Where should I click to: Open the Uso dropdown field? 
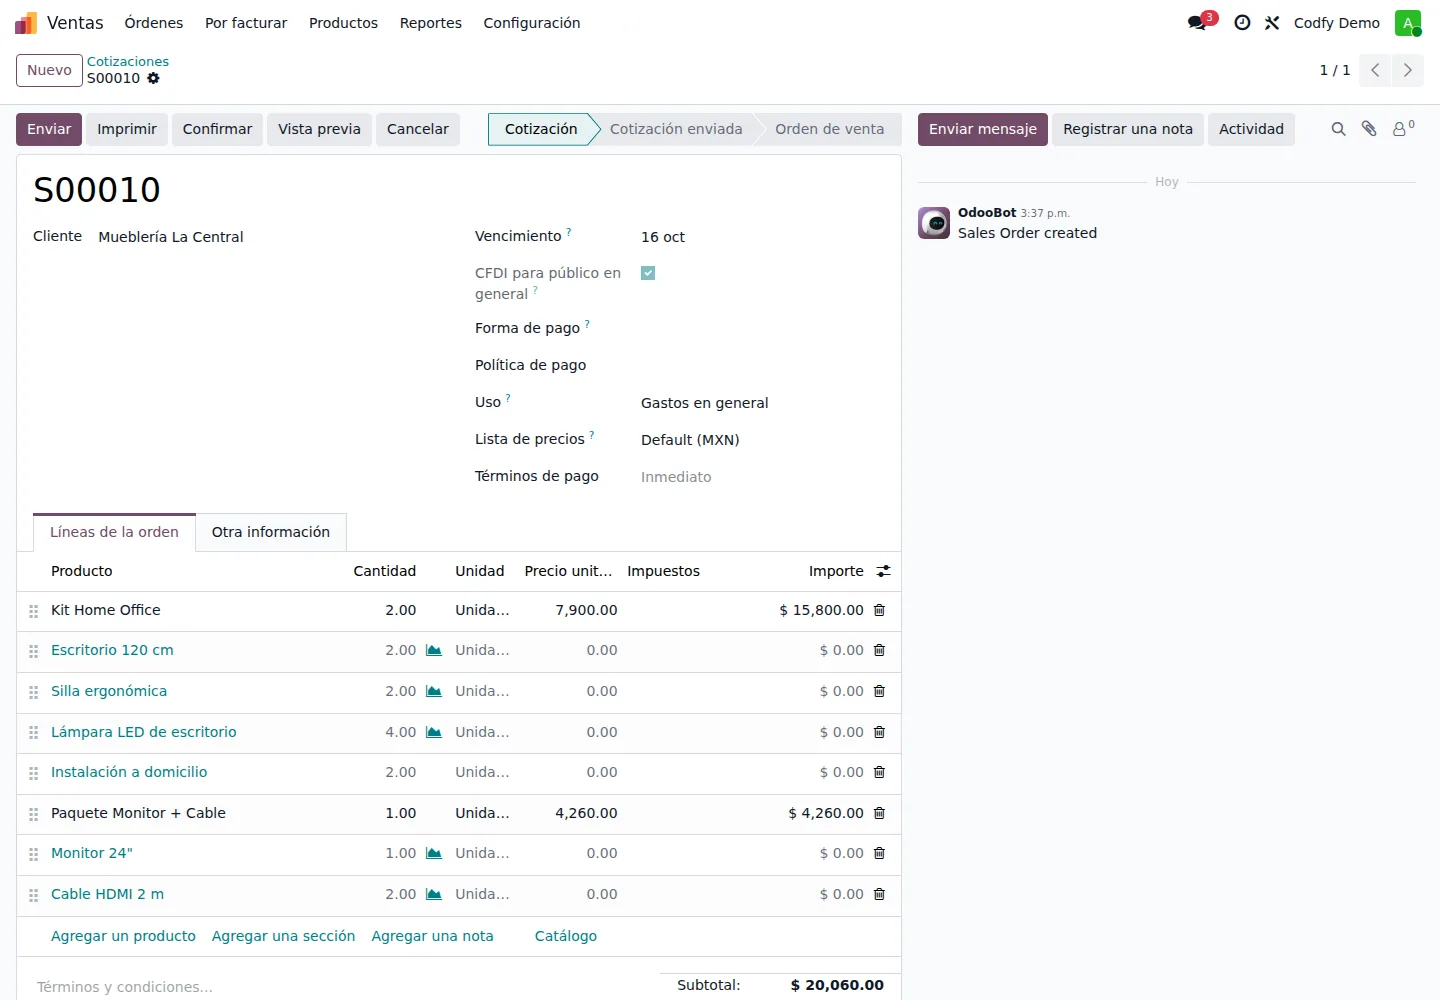coord(762,403)
